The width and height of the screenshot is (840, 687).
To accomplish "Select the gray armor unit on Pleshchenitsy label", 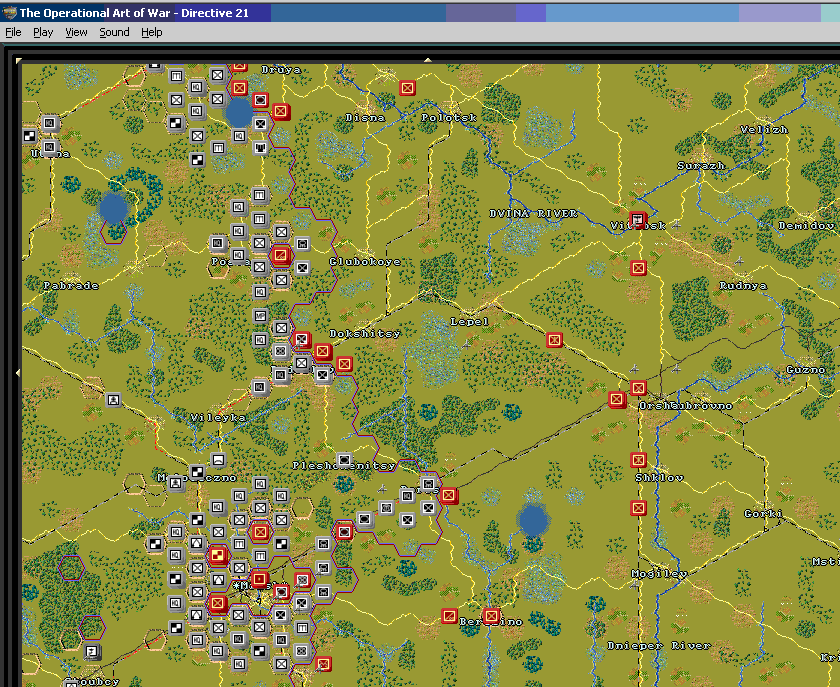I will (x=344, y=460).
